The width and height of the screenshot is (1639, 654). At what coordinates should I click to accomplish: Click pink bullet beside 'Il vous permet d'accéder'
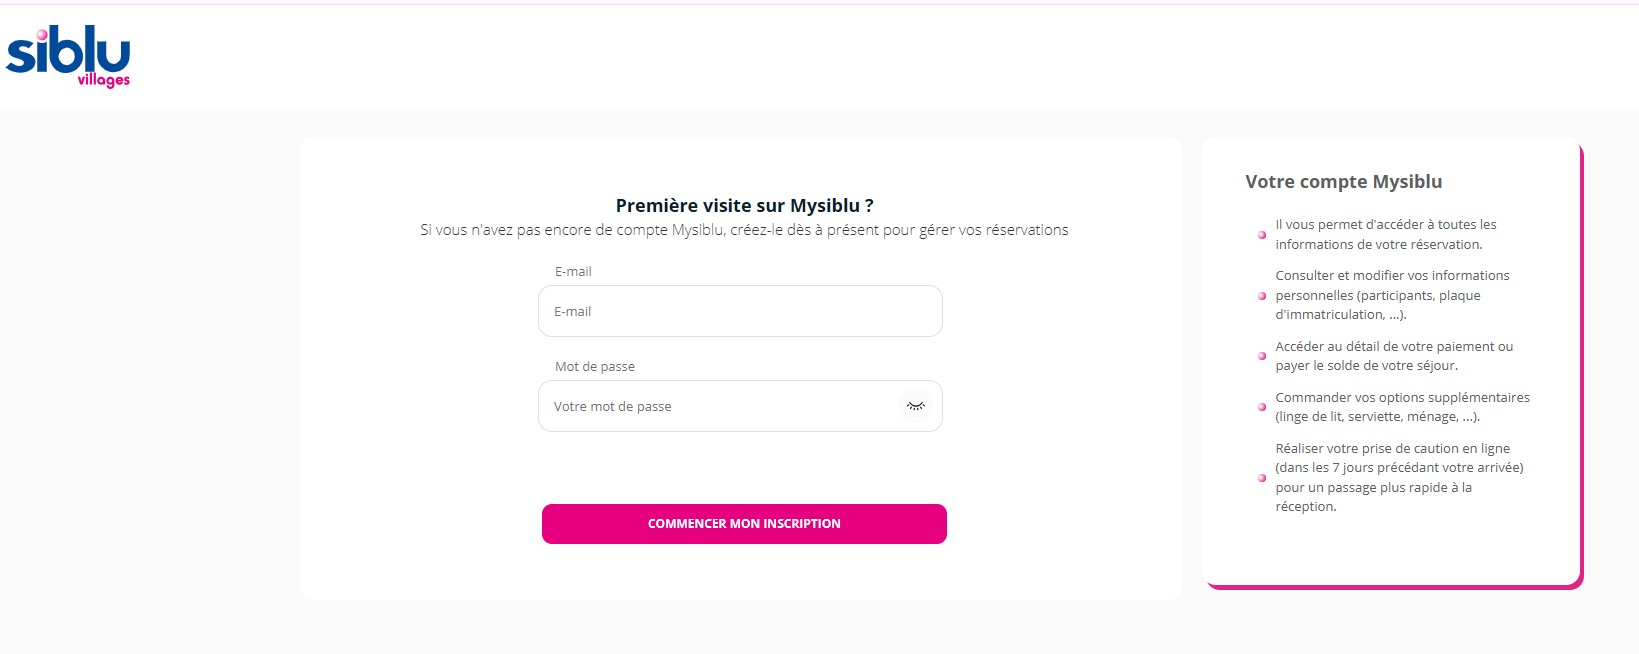pos(1262,235)
